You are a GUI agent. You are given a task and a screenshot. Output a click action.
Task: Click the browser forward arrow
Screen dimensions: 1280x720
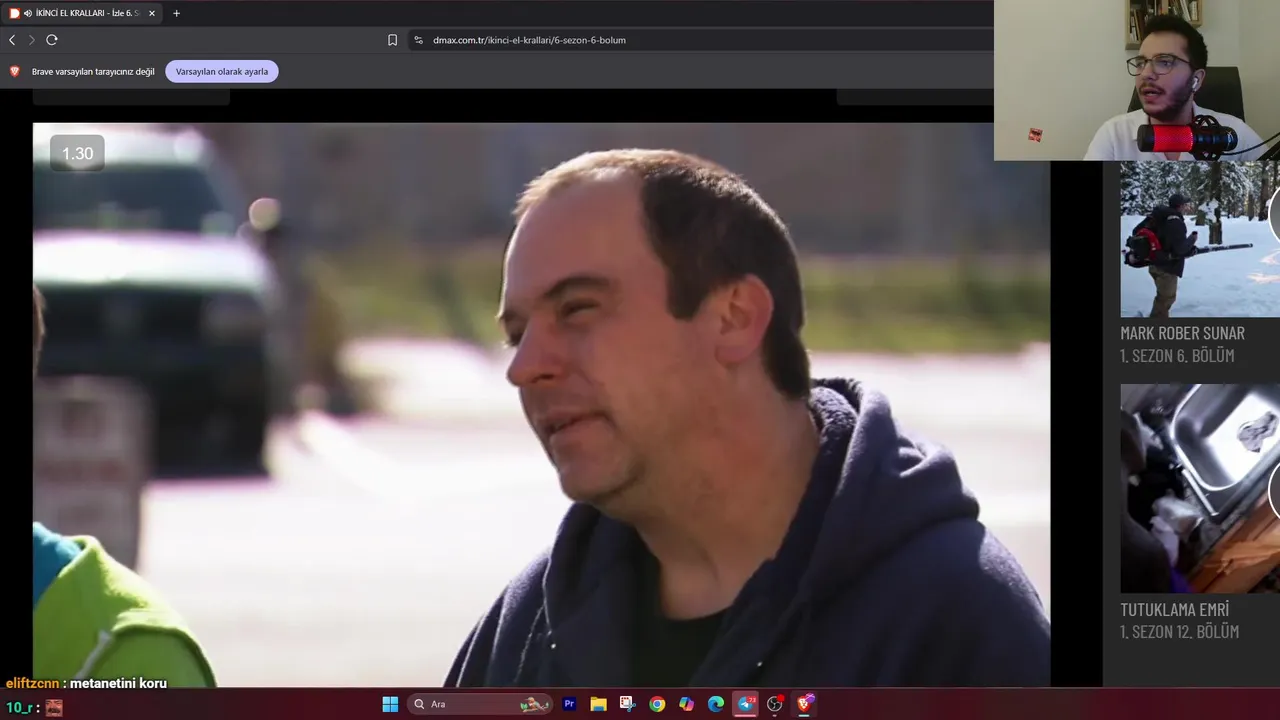[31, 40]
